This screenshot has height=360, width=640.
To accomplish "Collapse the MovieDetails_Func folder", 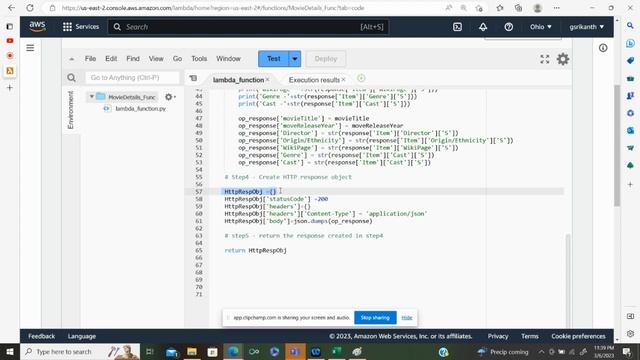I will 92,97.
